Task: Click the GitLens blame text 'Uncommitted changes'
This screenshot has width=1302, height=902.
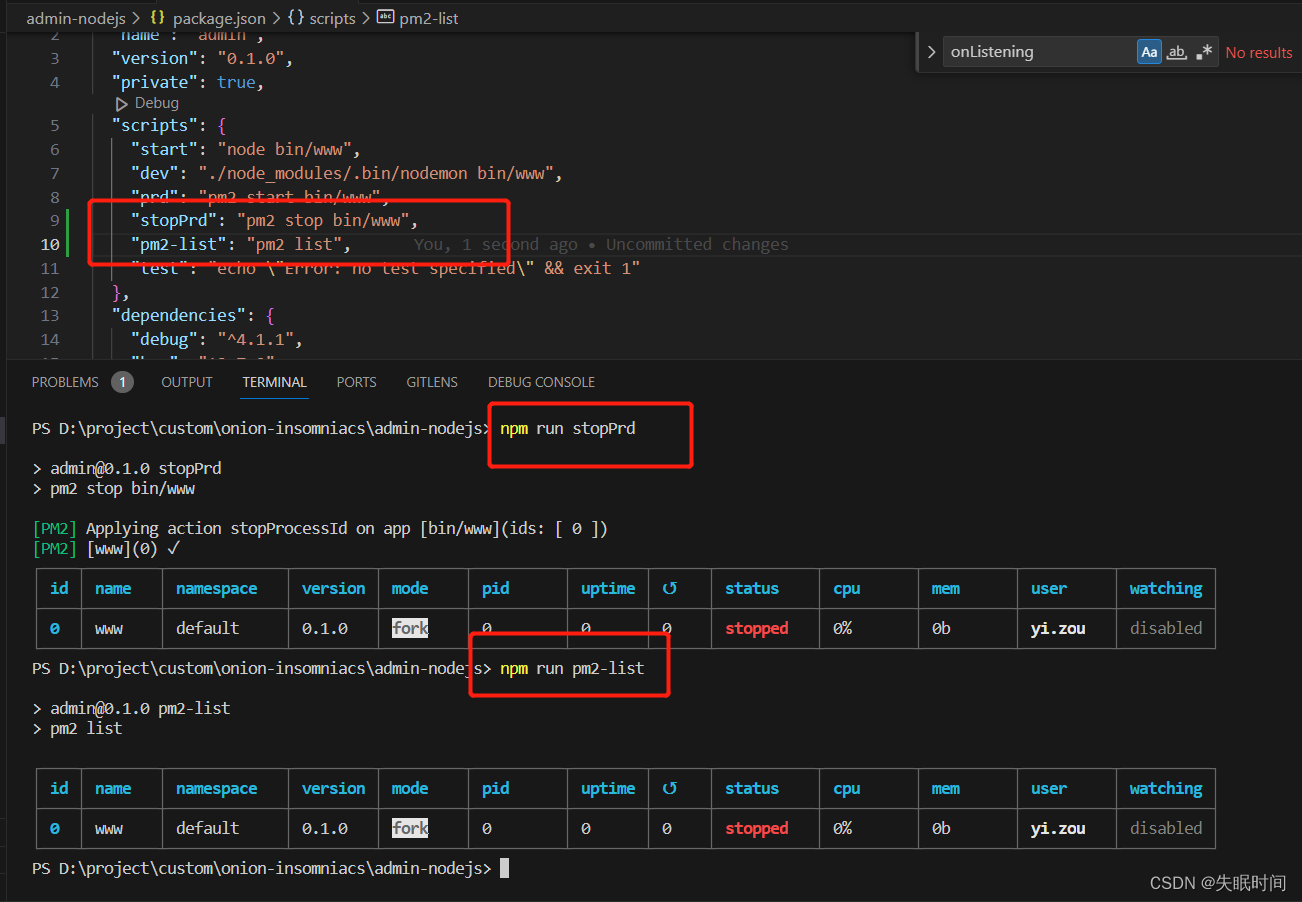Action: 697,245
